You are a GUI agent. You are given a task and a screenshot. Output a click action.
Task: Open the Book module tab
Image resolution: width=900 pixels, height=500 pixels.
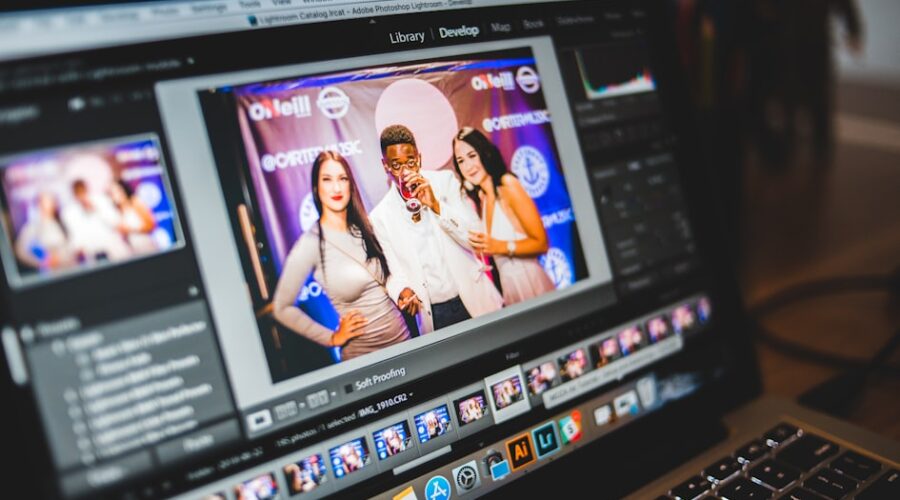coord(533,24)
